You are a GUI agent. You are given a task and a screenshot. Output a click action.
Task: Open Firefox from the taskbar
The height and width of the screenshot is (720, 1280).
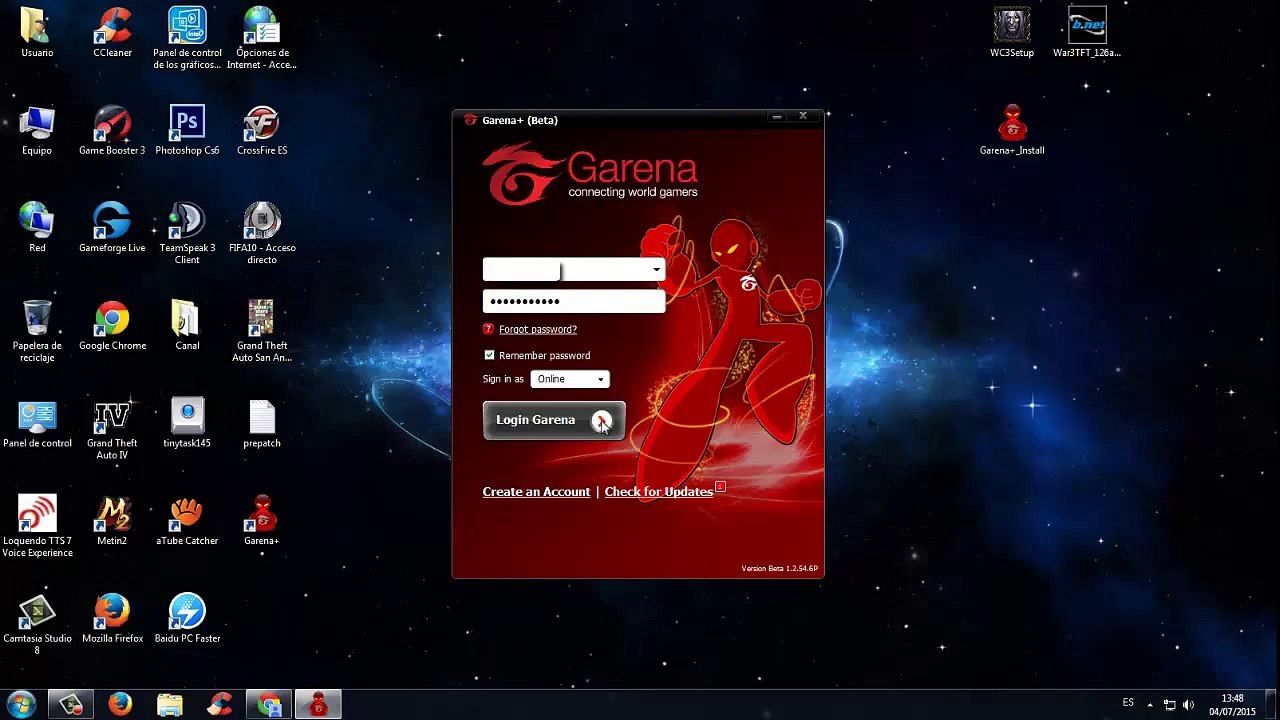pyautogui.click(x=120, y=705)
